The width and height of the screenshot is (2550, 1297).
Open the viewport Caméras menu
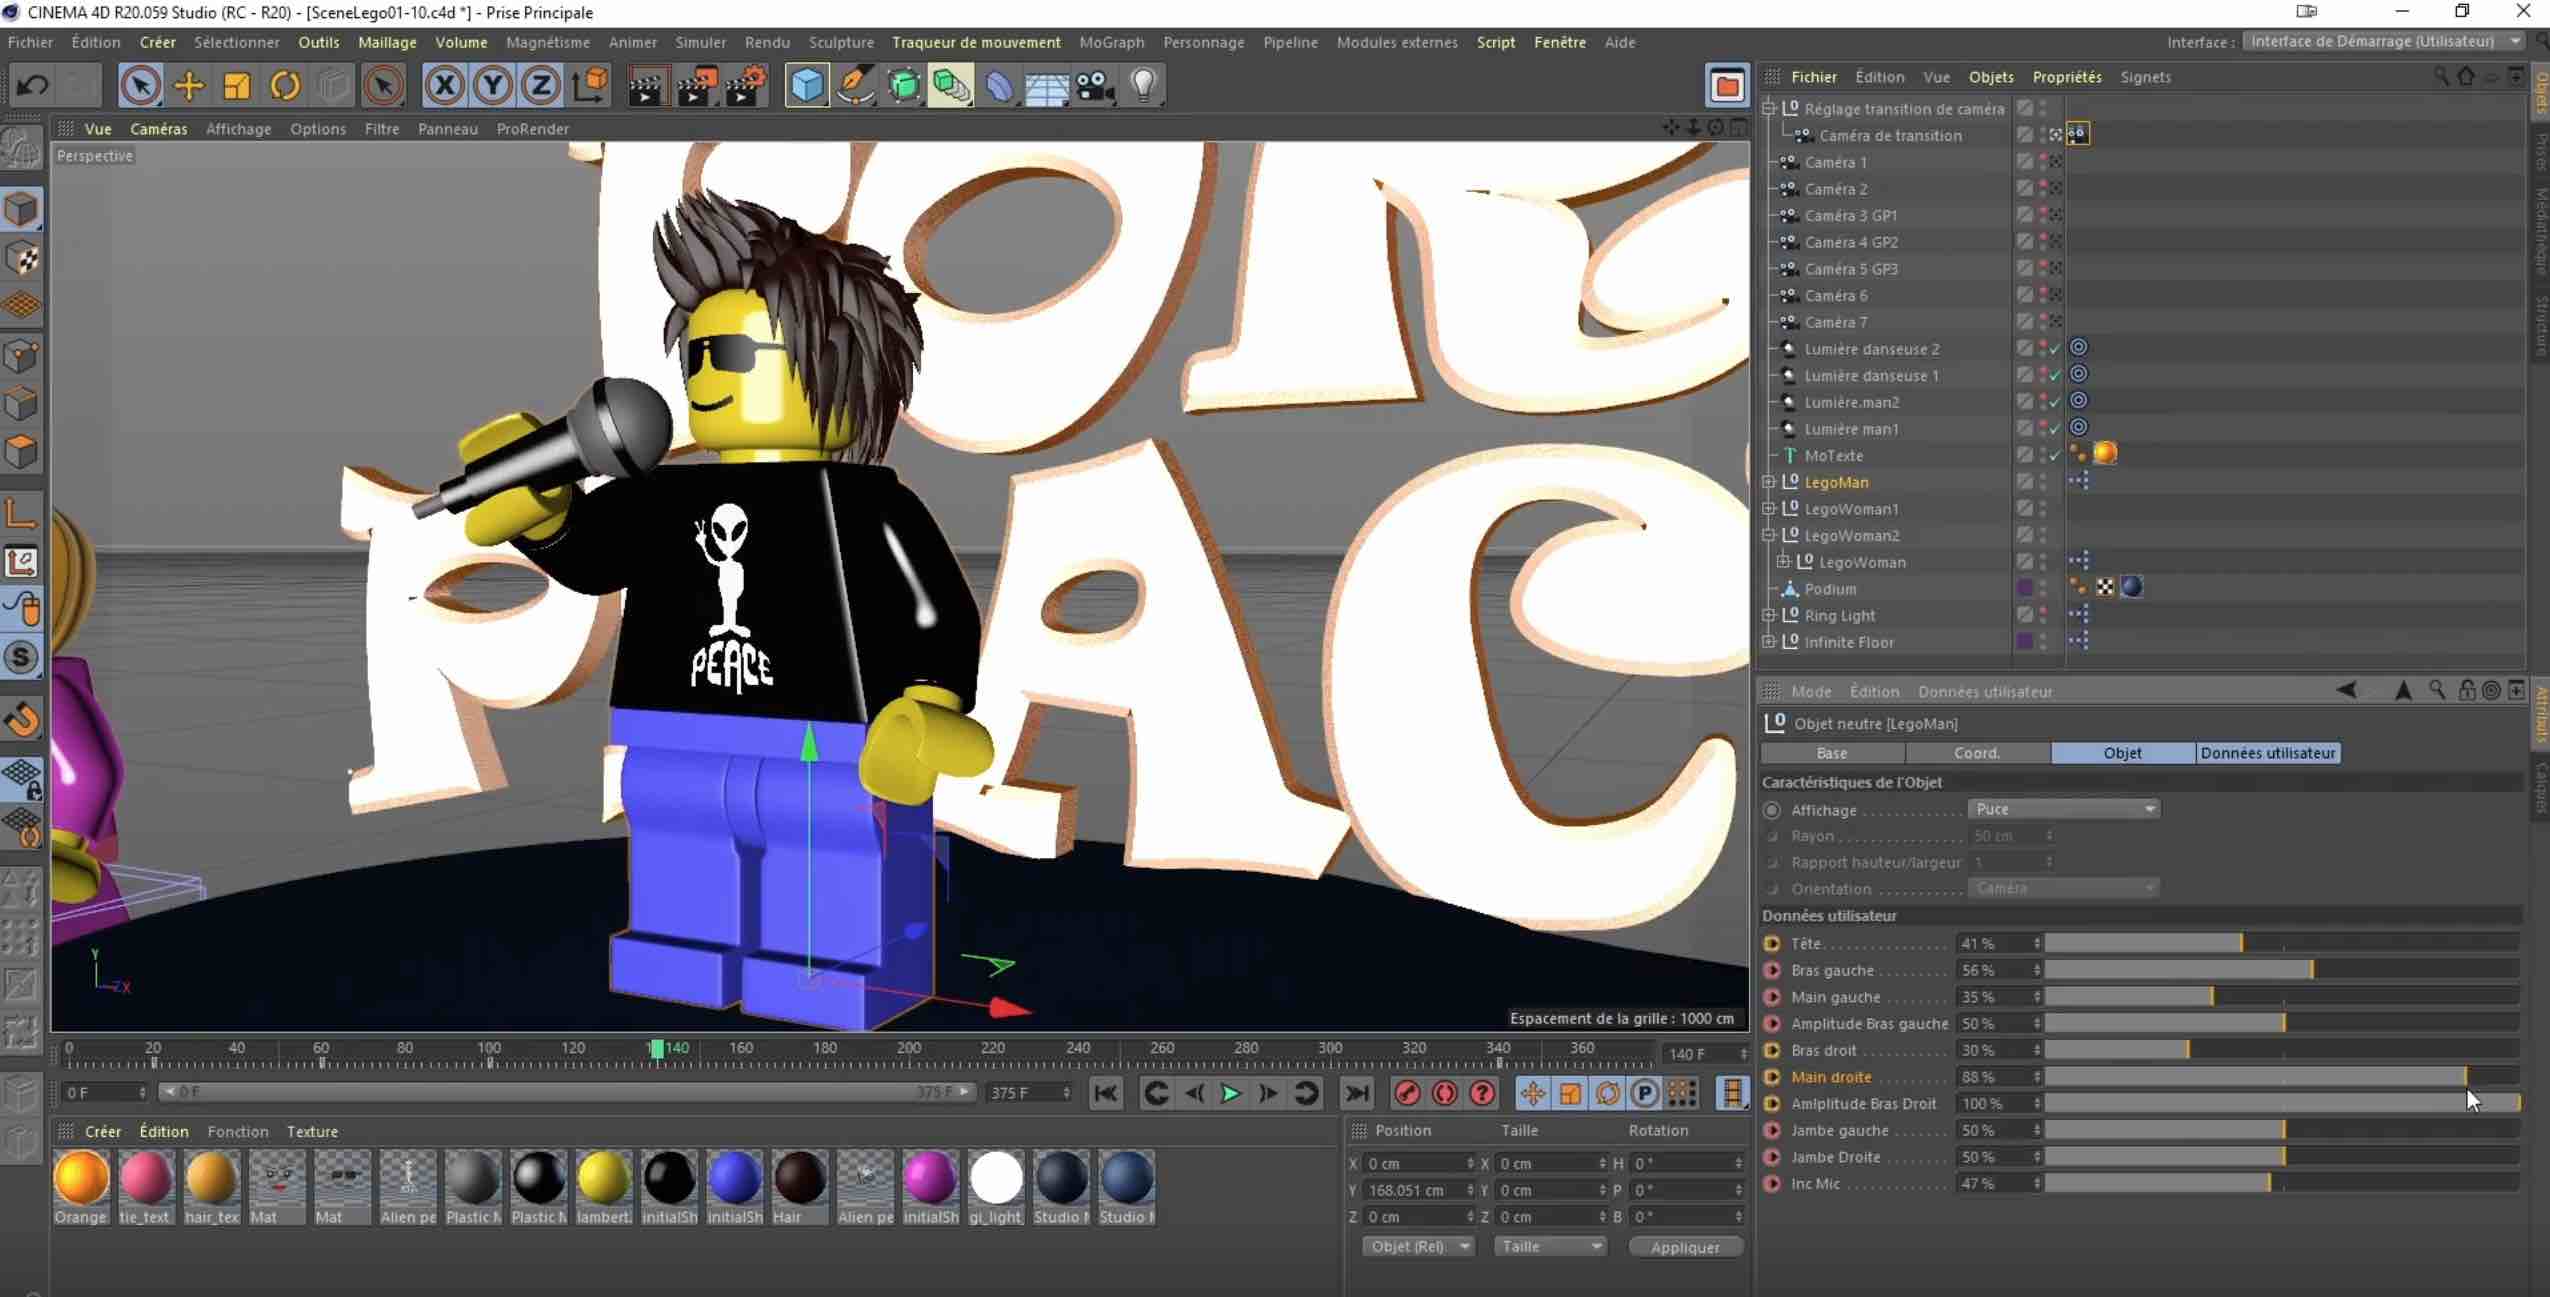(x=158, y=129)
